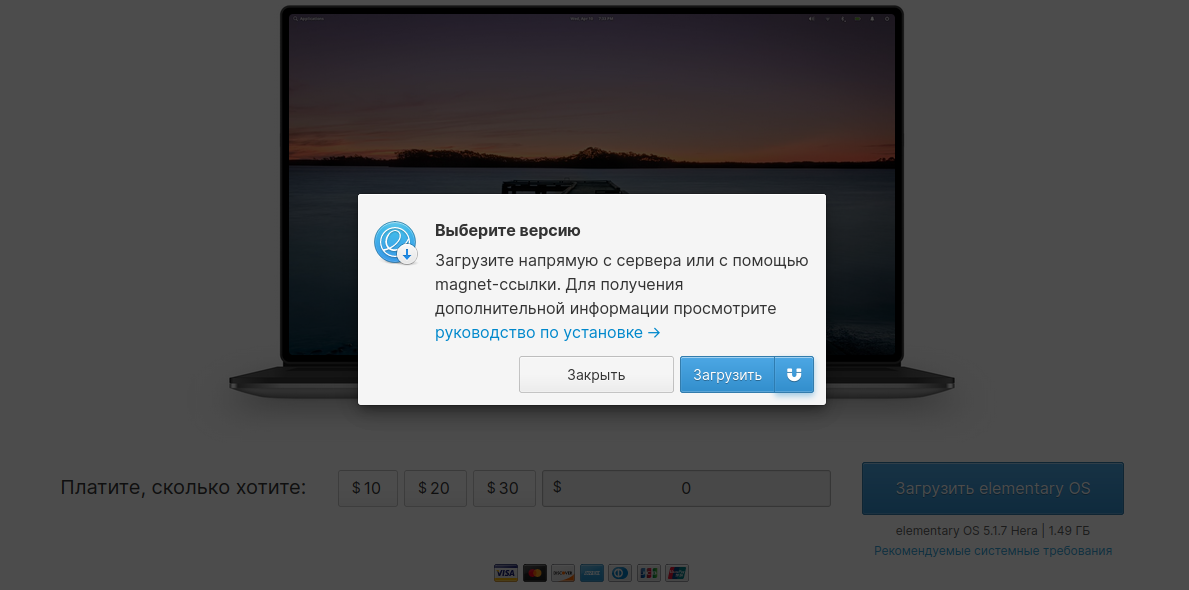
Task: Click the Закрыть button
Action: coord(596,375)
